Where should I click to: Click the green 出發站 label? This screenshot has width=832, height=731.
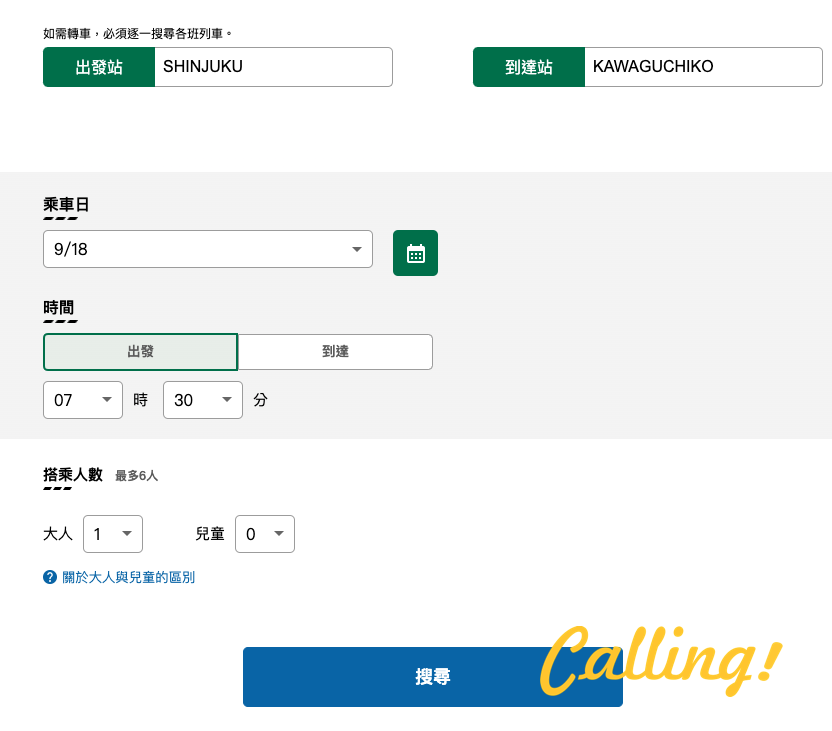point(99,67)
